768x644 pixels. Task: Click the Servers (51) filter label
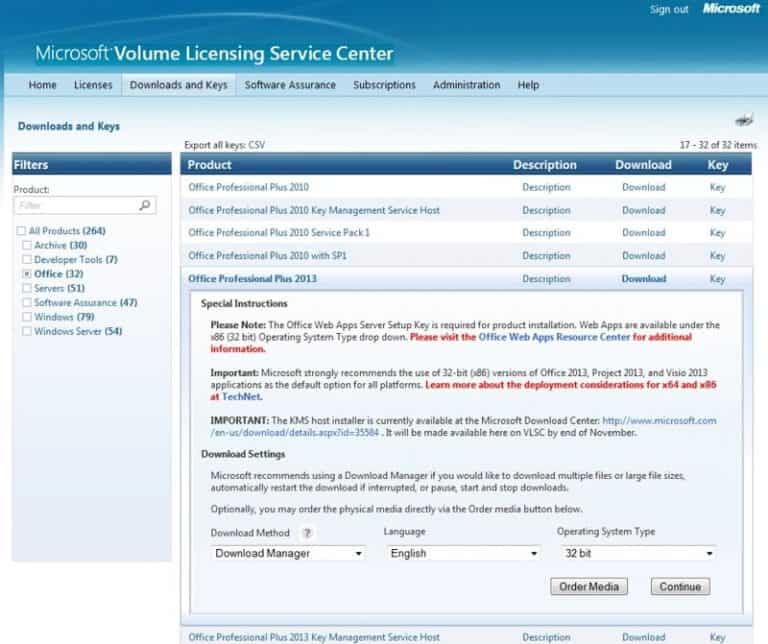pyautogui.click(x=59, y=288)
